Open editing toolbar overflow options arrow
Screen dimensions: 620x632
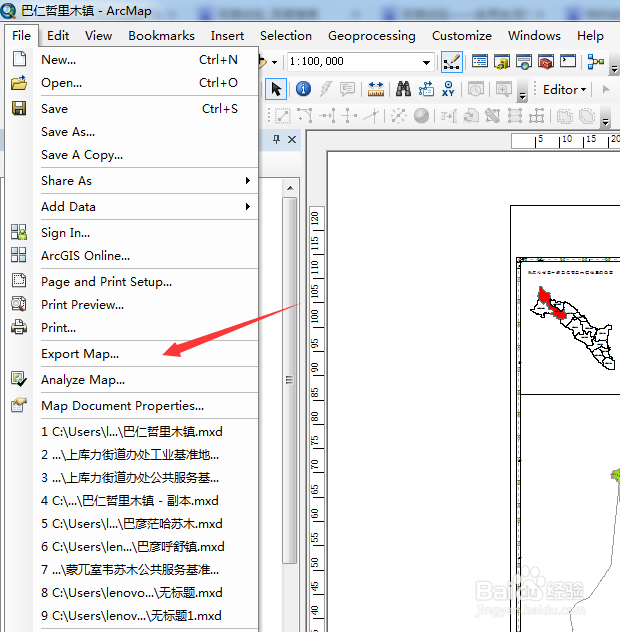pyautogui.click(x=605, y=122)
